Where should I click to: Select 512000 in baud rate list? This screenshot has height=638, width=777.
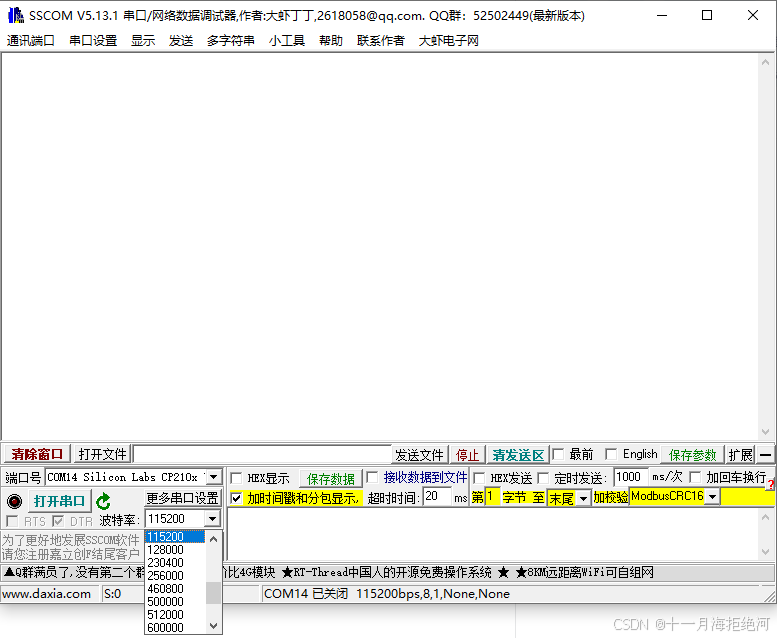point(175,614)
